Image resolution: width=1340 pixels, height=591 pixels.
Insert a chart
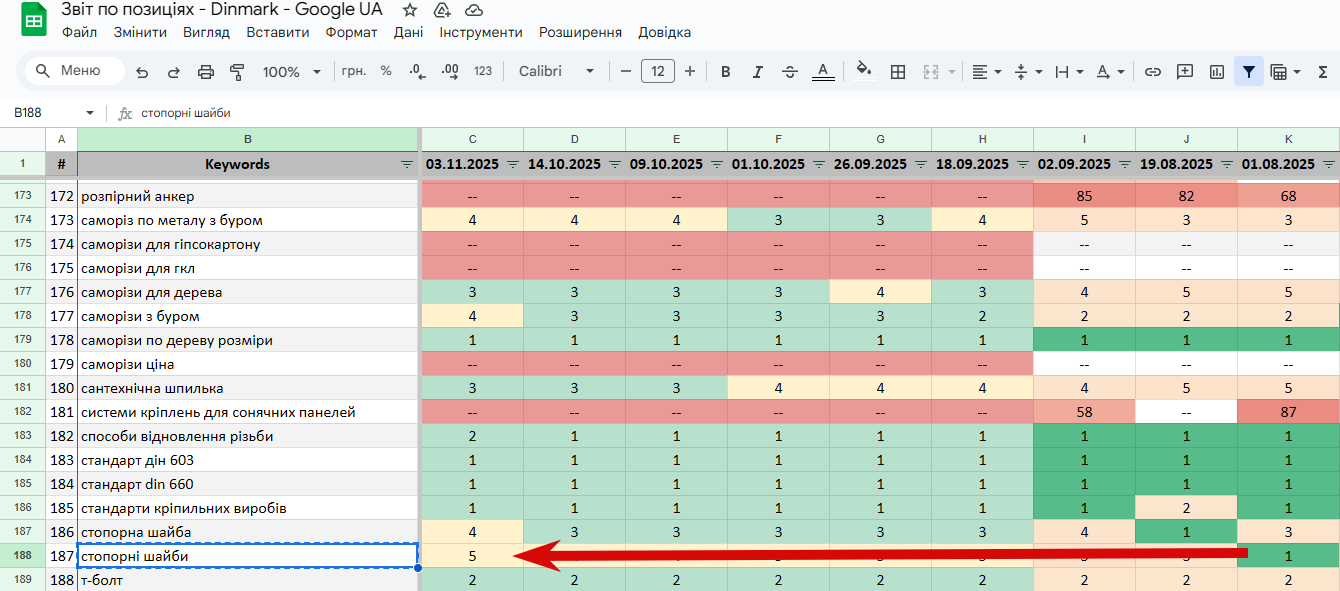pyautogui.click(x=1217, y=72)
